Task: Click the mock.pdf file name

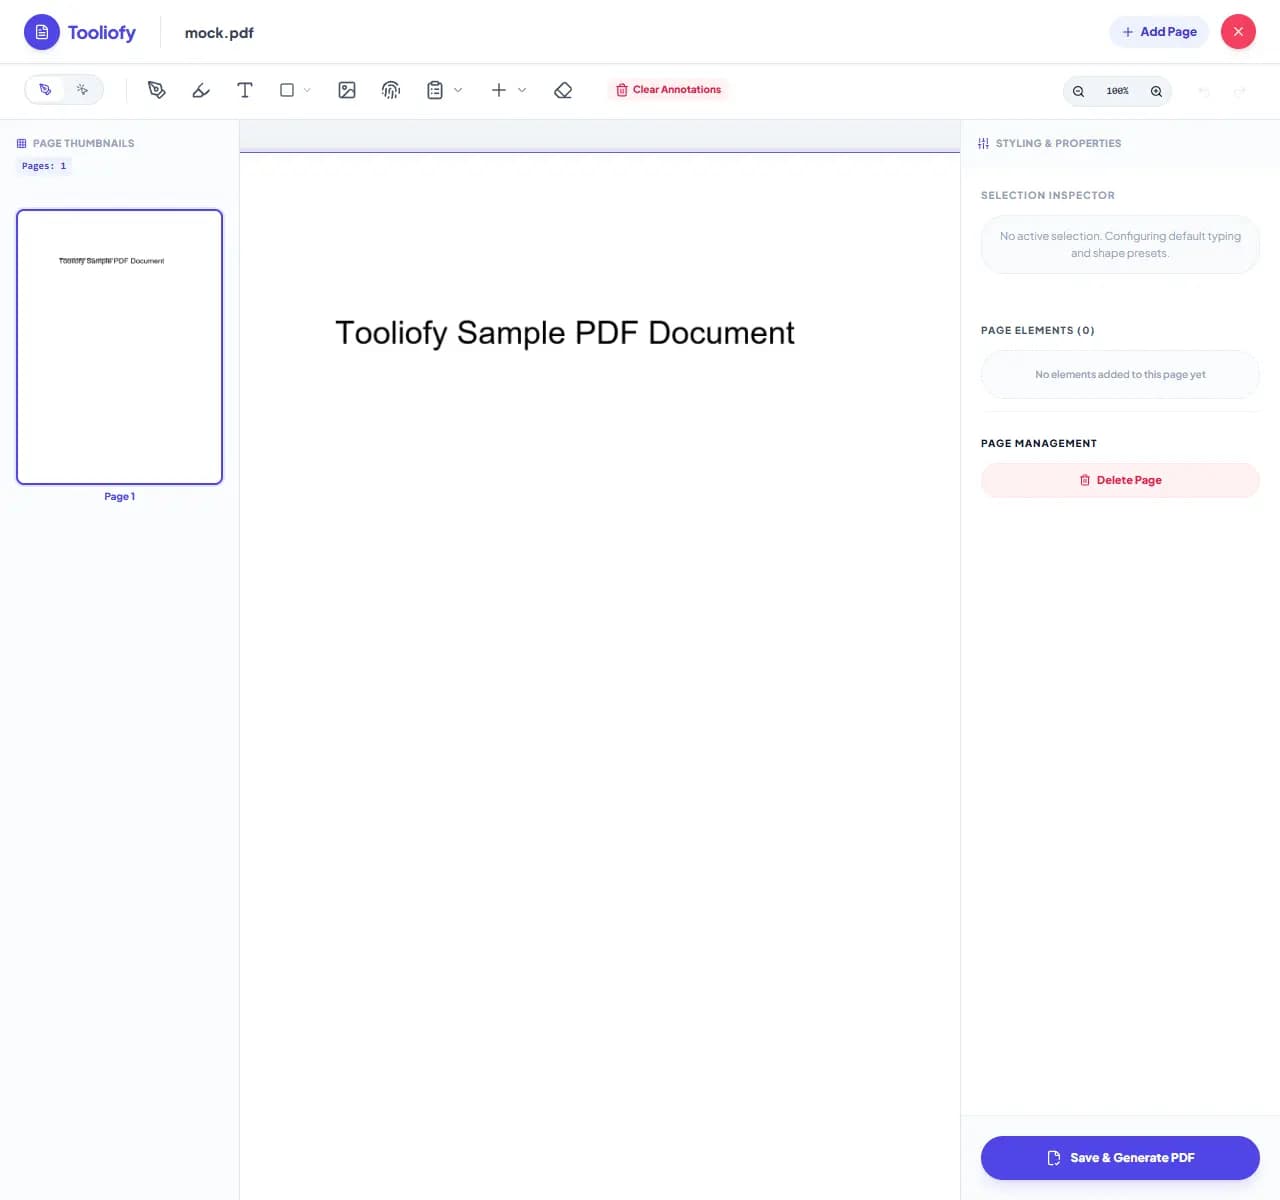Action: click(219, 33)
